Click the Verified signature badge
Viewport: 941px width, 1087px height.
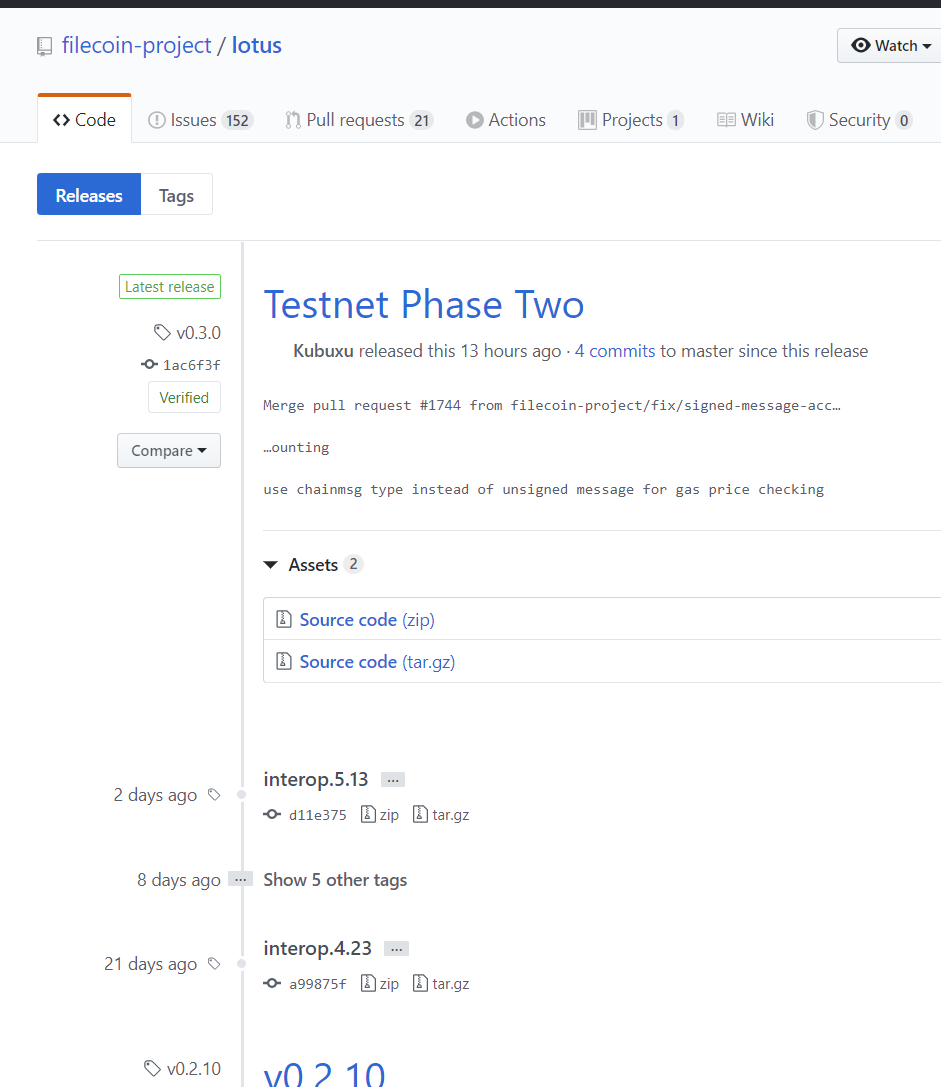point(184,397)
